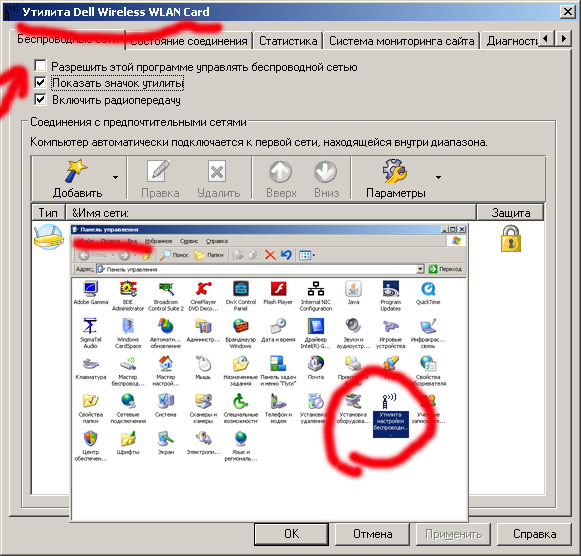Click the Добавить wizard wand icon
The image size is (581, 556).
coord(77,171)
